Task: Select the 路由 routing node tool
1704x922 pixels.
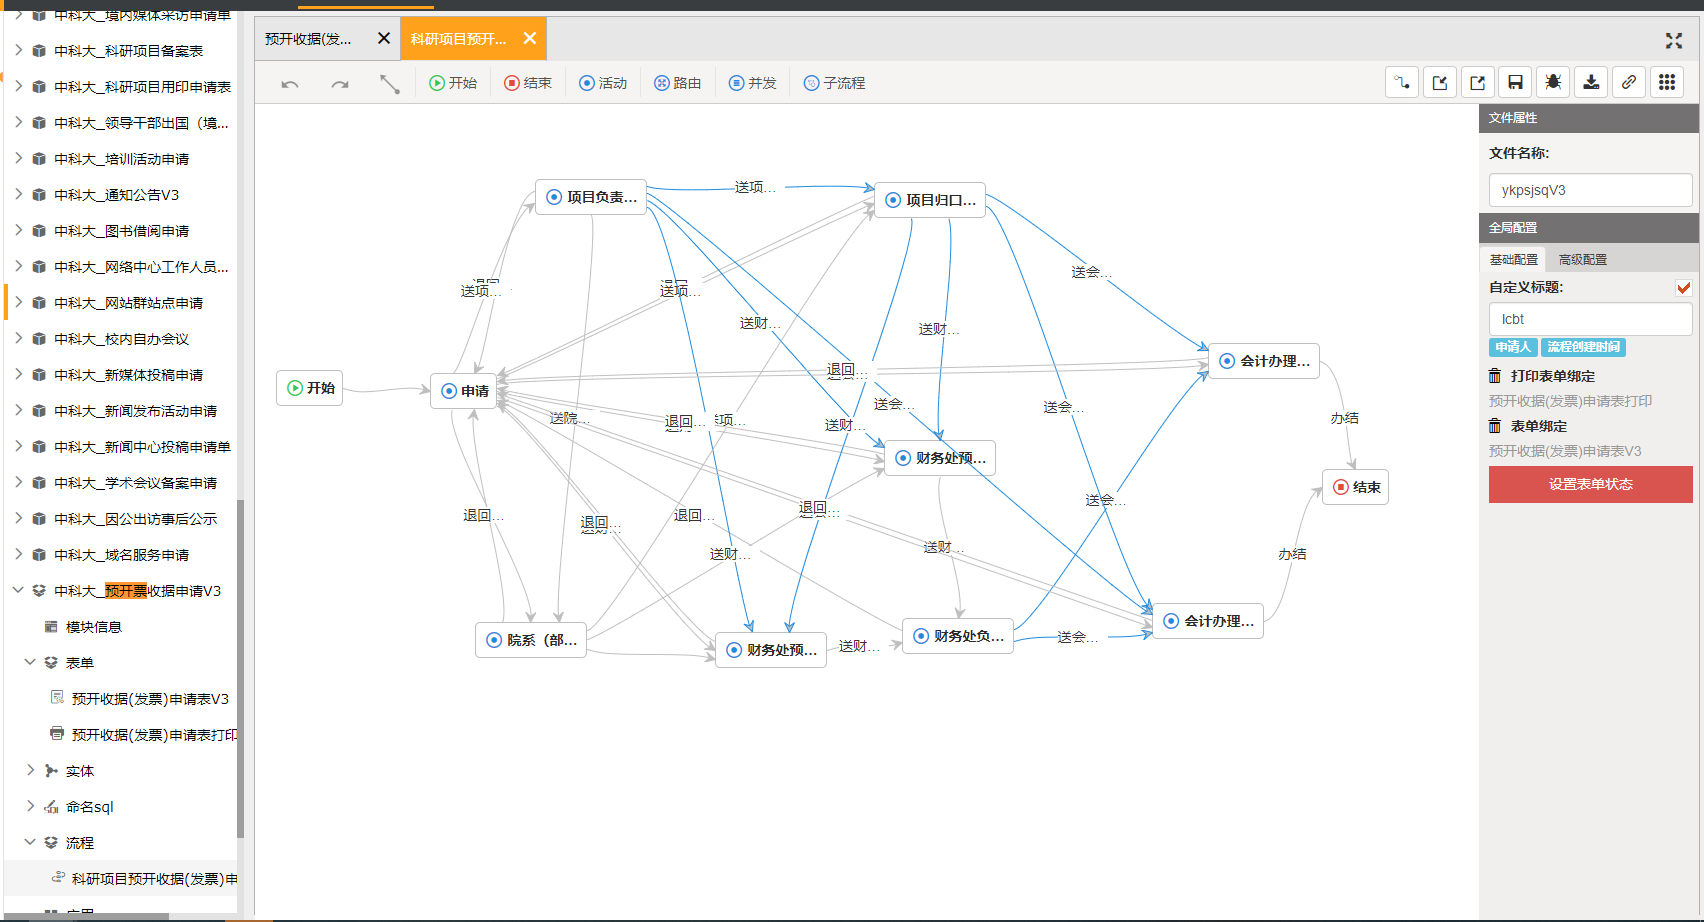Action: 678,84
